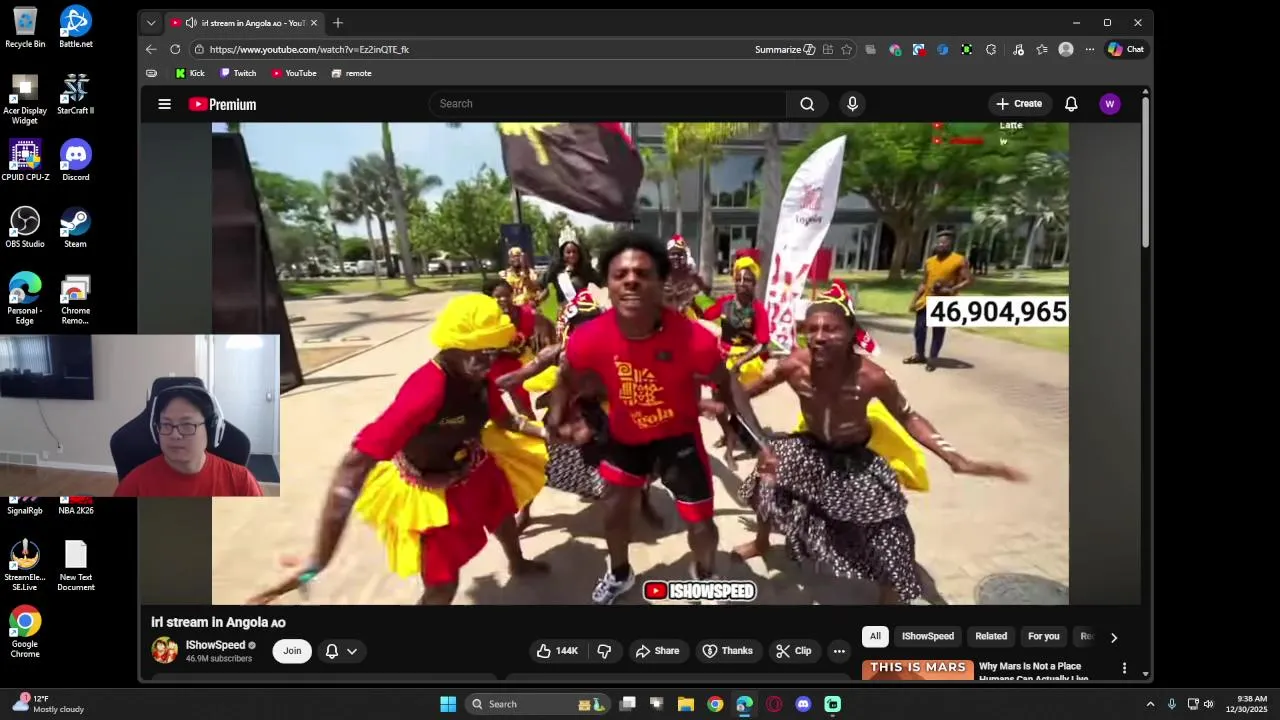Click into the YouTube search field
The height and width of the screenshot is (720, 1280).
[x=608, y=104]
